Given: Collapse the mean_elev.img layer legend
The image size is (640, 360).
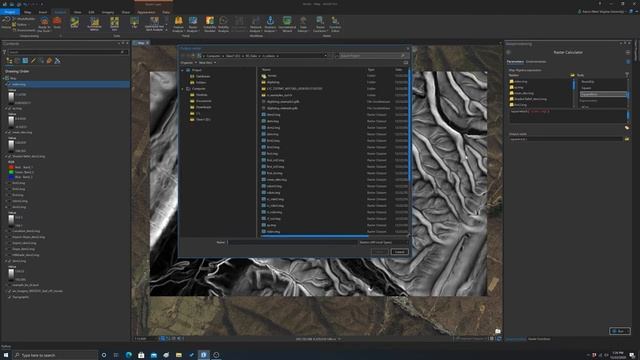Looking at the screenshot, I should pos(6,132).
